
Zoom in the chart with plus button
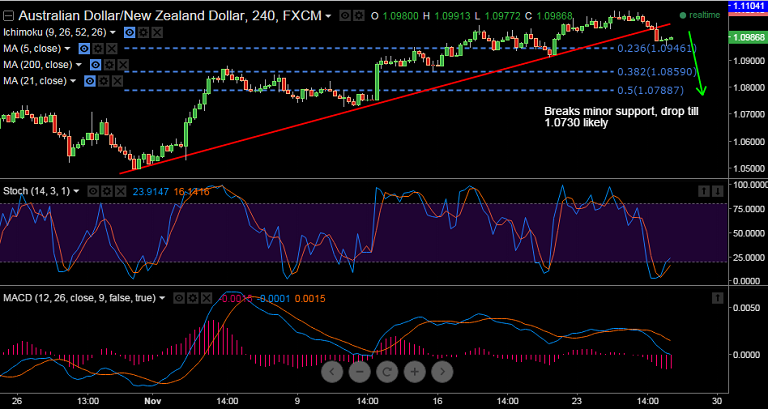pos(414,371)
